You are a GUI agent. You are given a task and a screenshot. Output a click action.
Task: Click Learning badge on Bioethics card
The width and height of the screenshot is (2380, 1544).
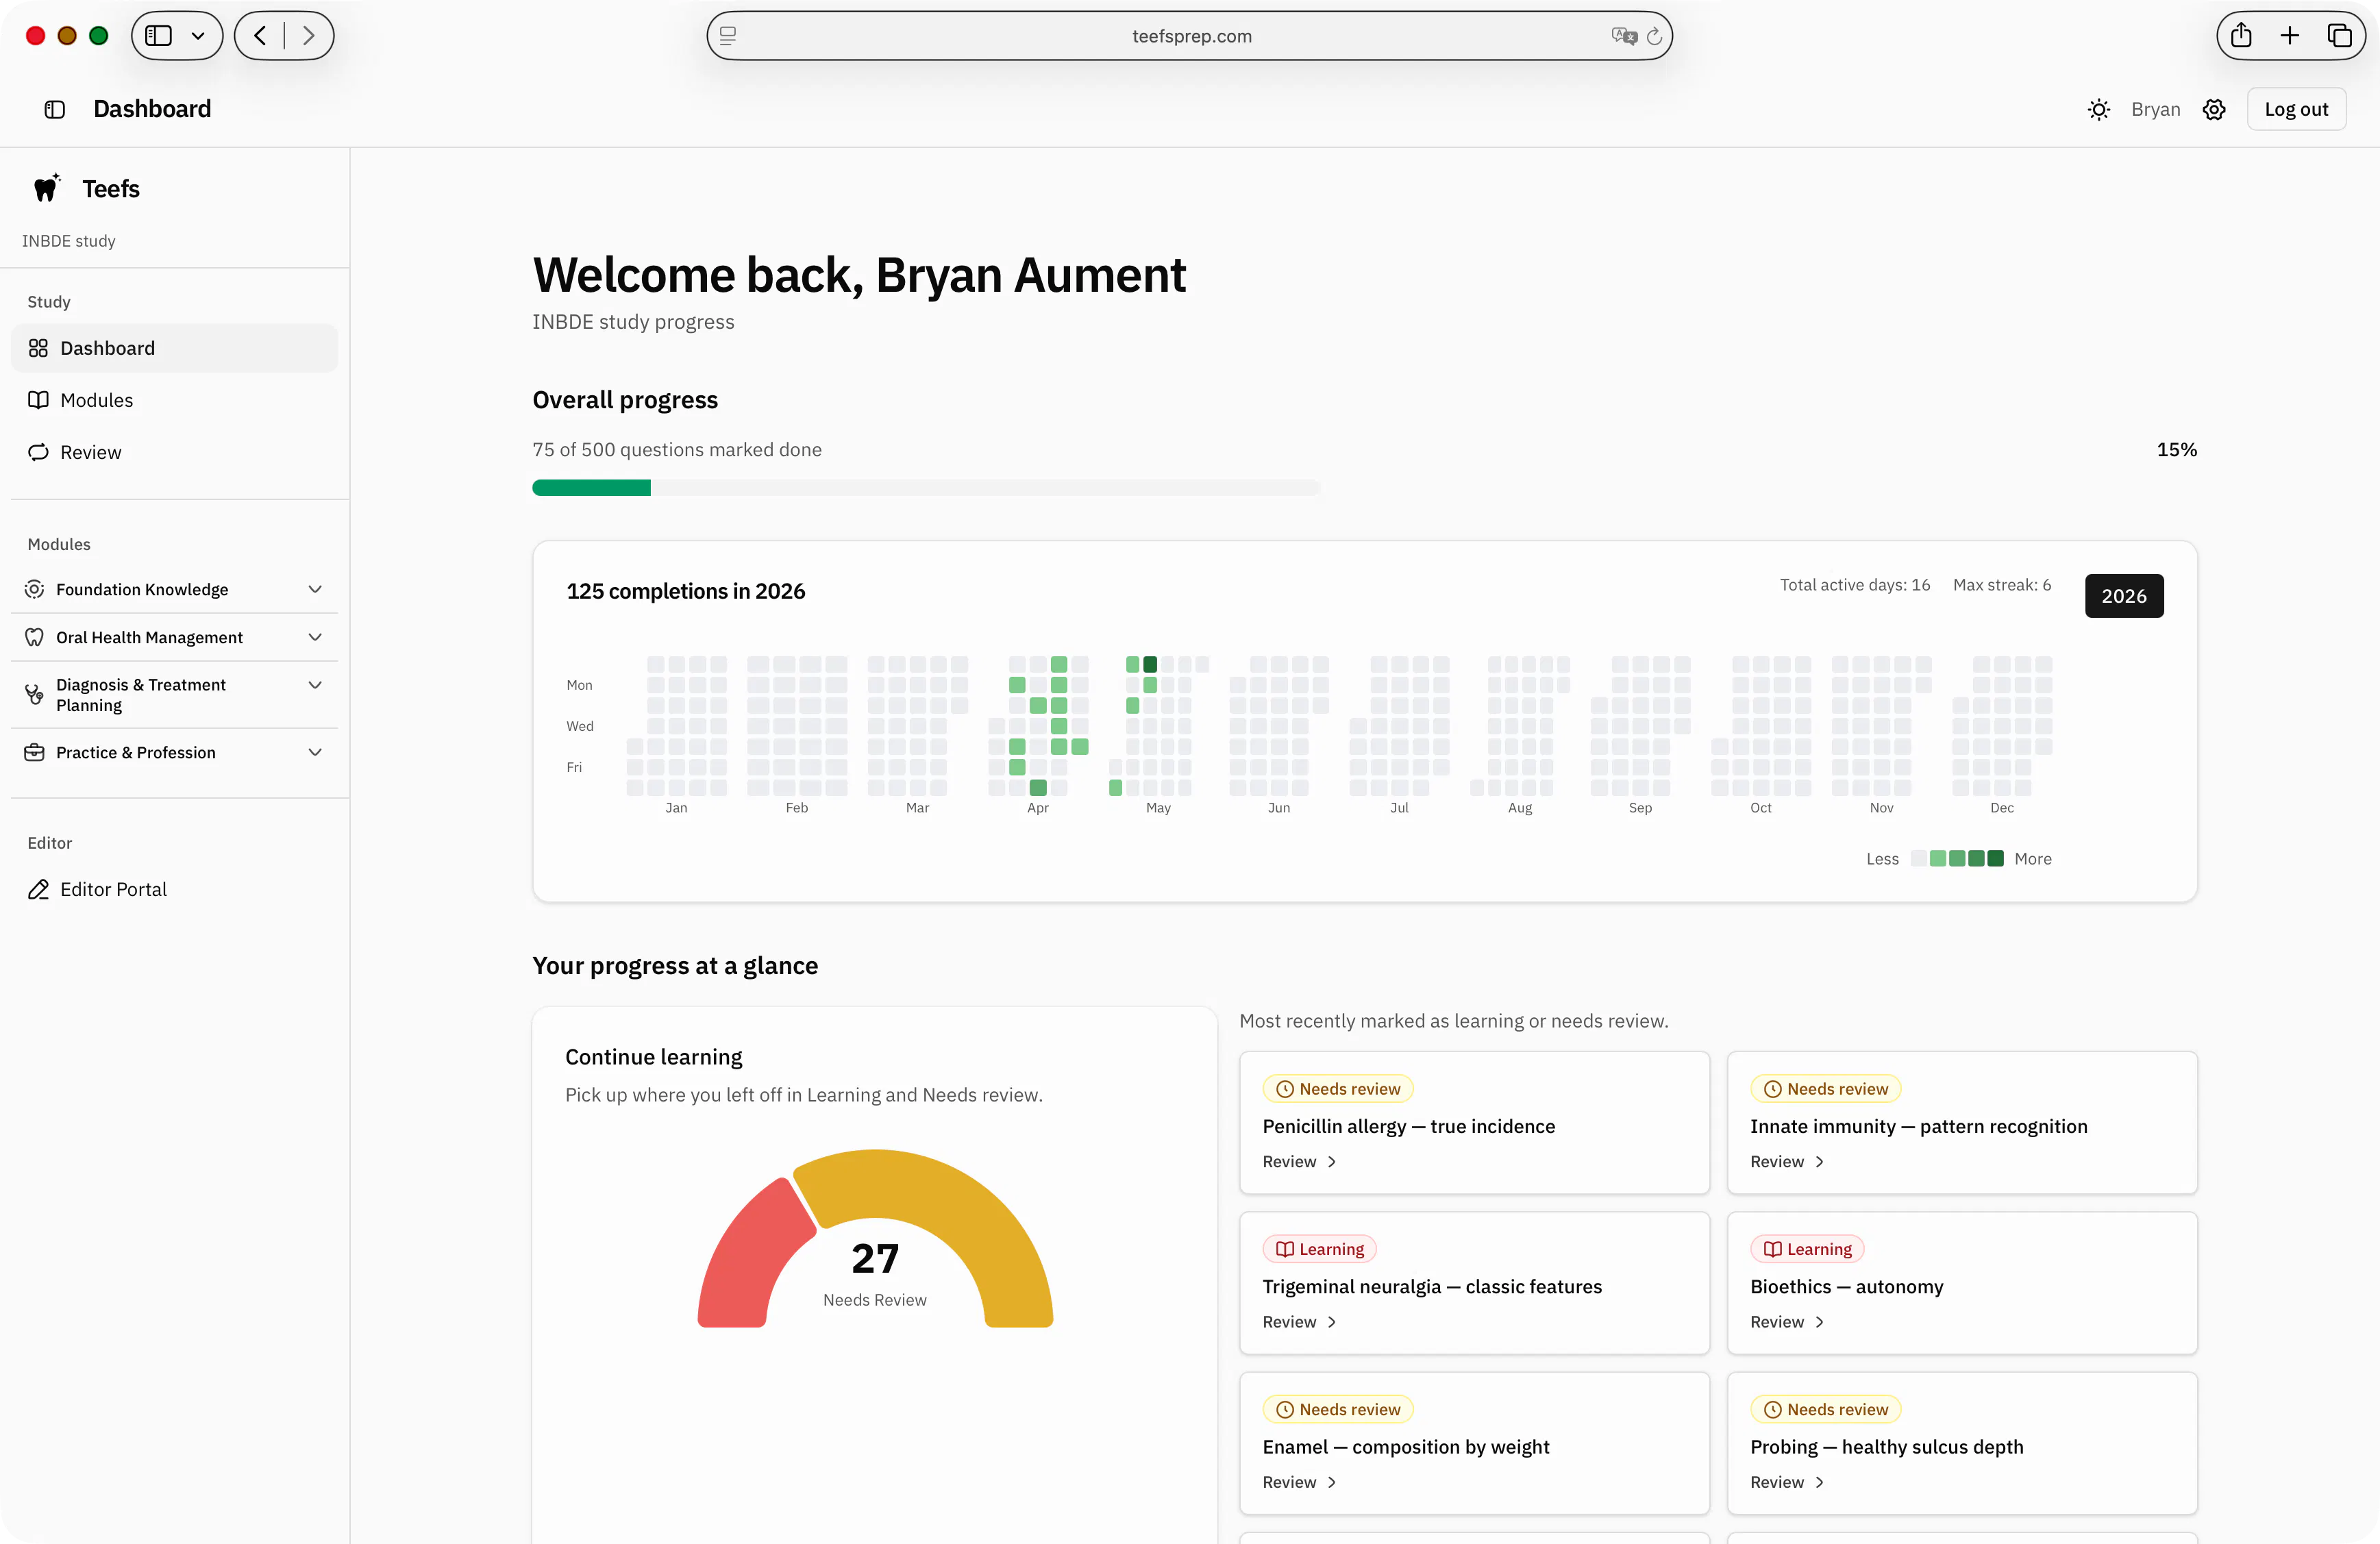point(1807,1249)
